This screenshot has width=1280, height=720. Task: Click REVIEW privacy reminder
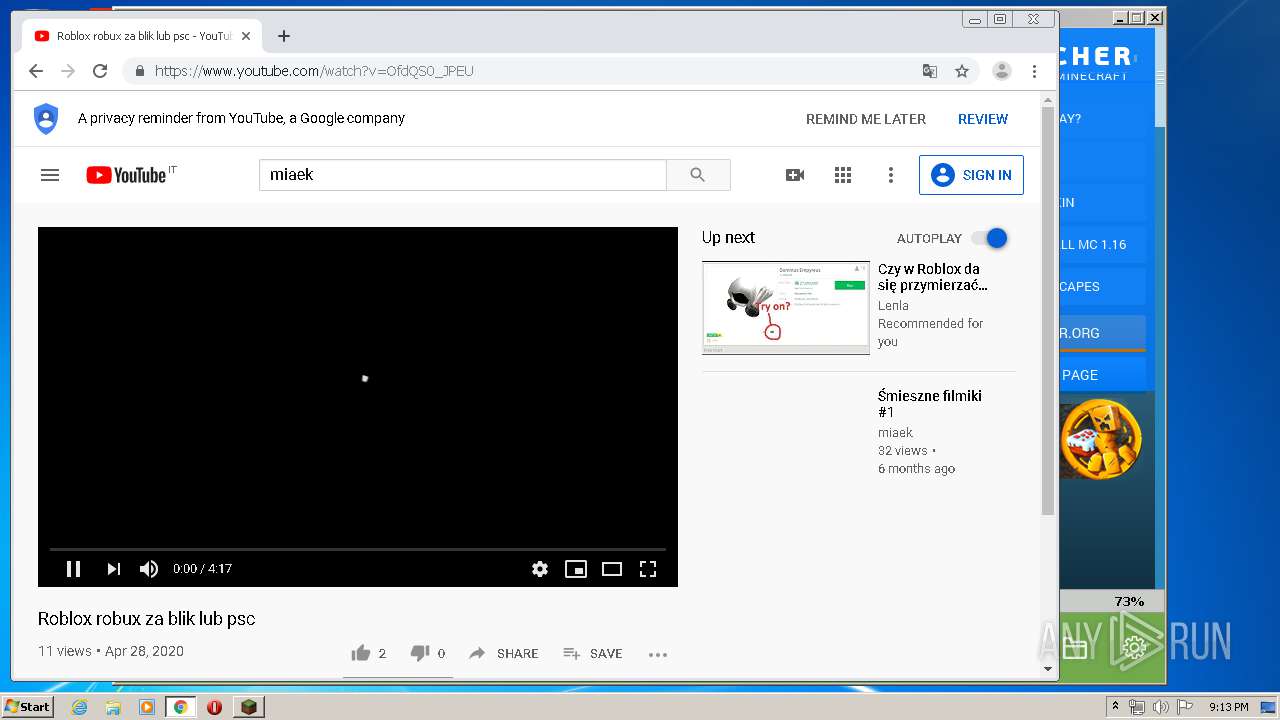(x=983, y=119)
